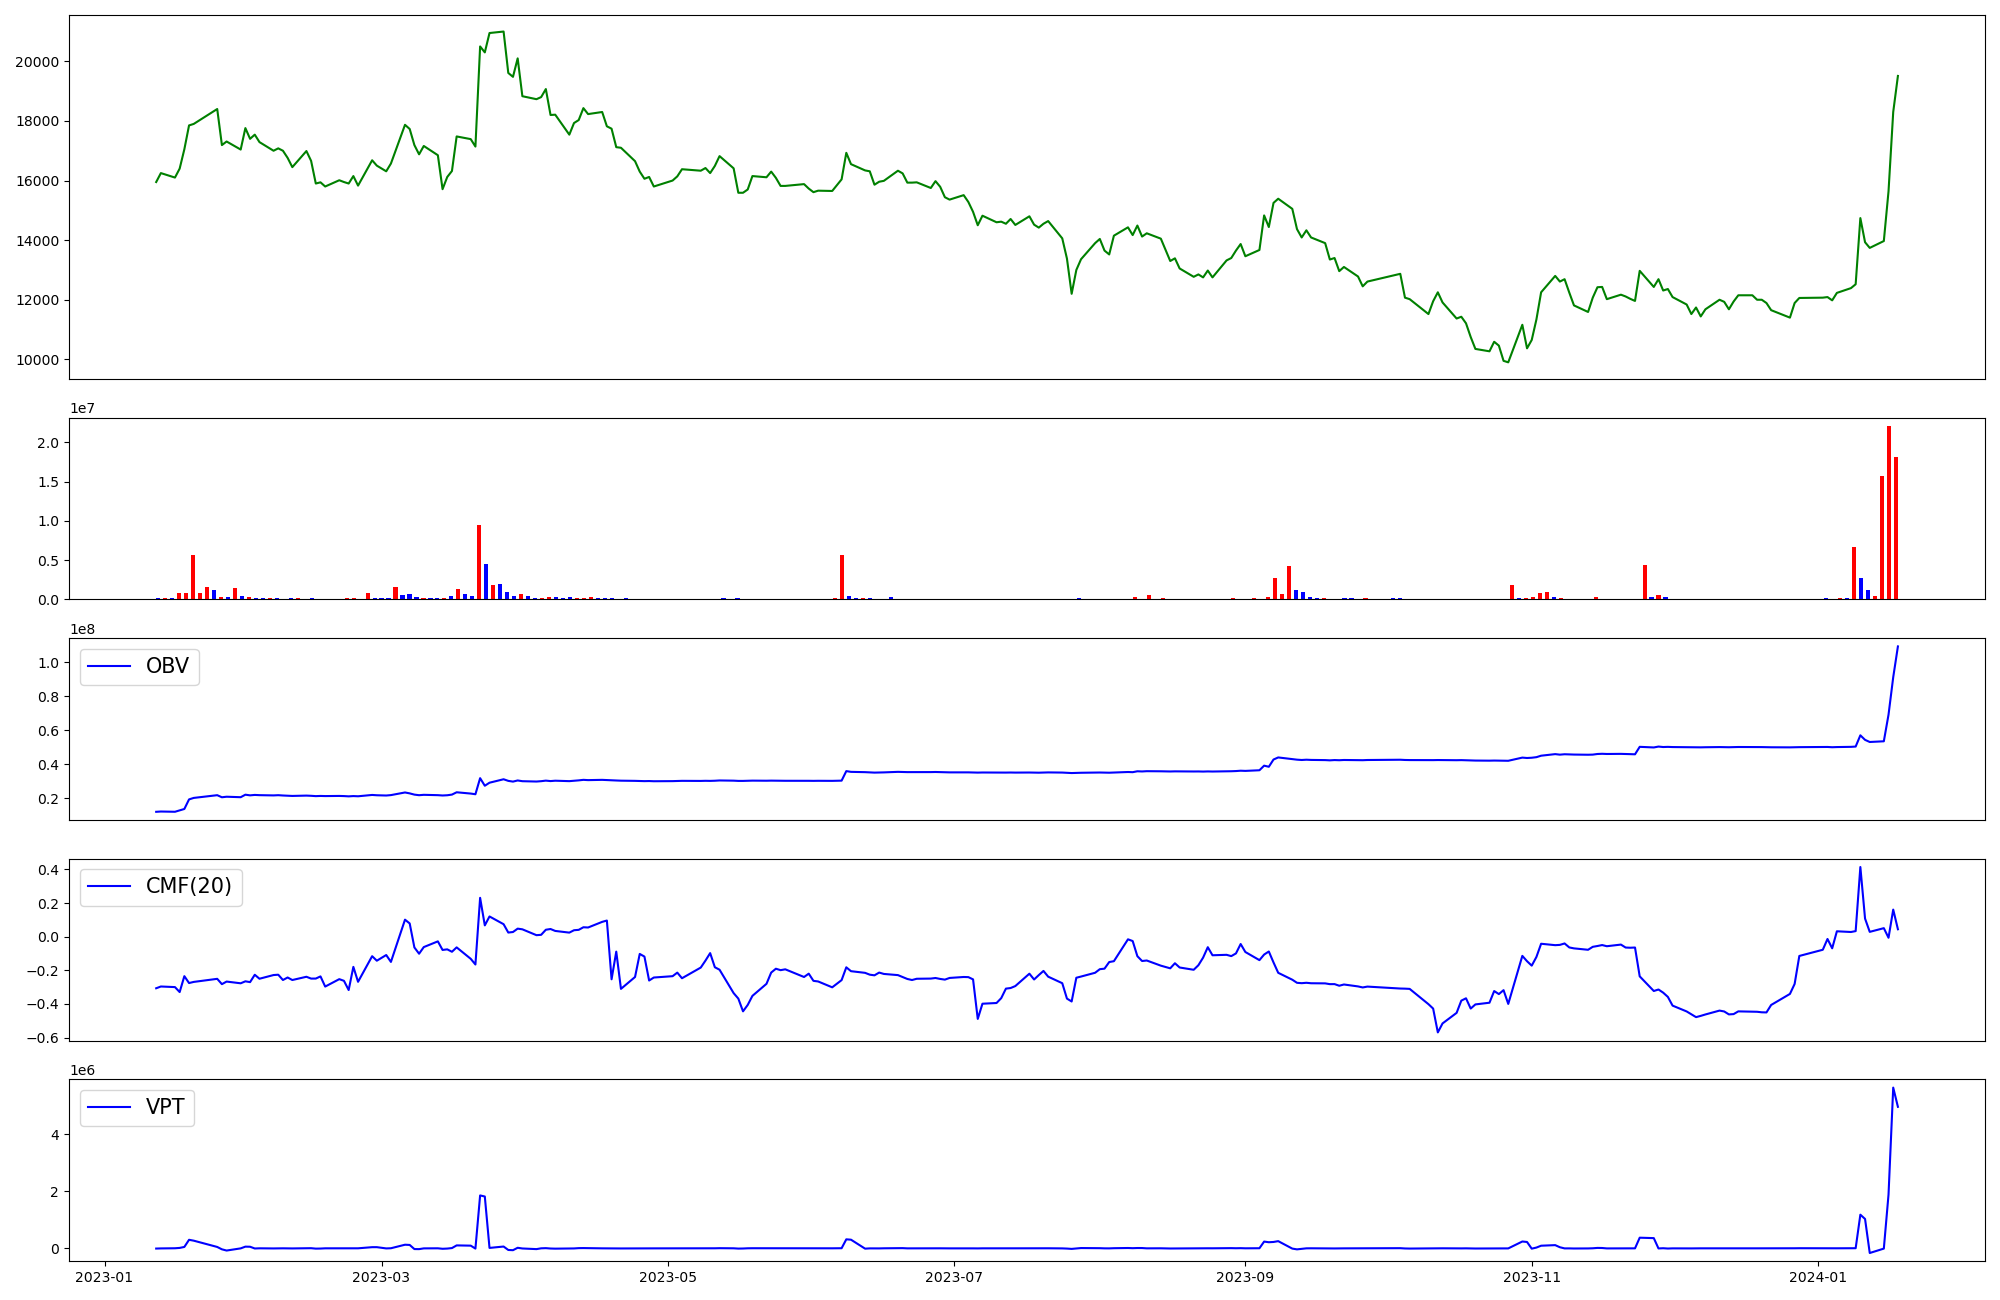Select the 2023-11 x-axis date label
The width and height of the screenshot is (2000, 1300).
pyautogui.click(x=1532, y=1277)
